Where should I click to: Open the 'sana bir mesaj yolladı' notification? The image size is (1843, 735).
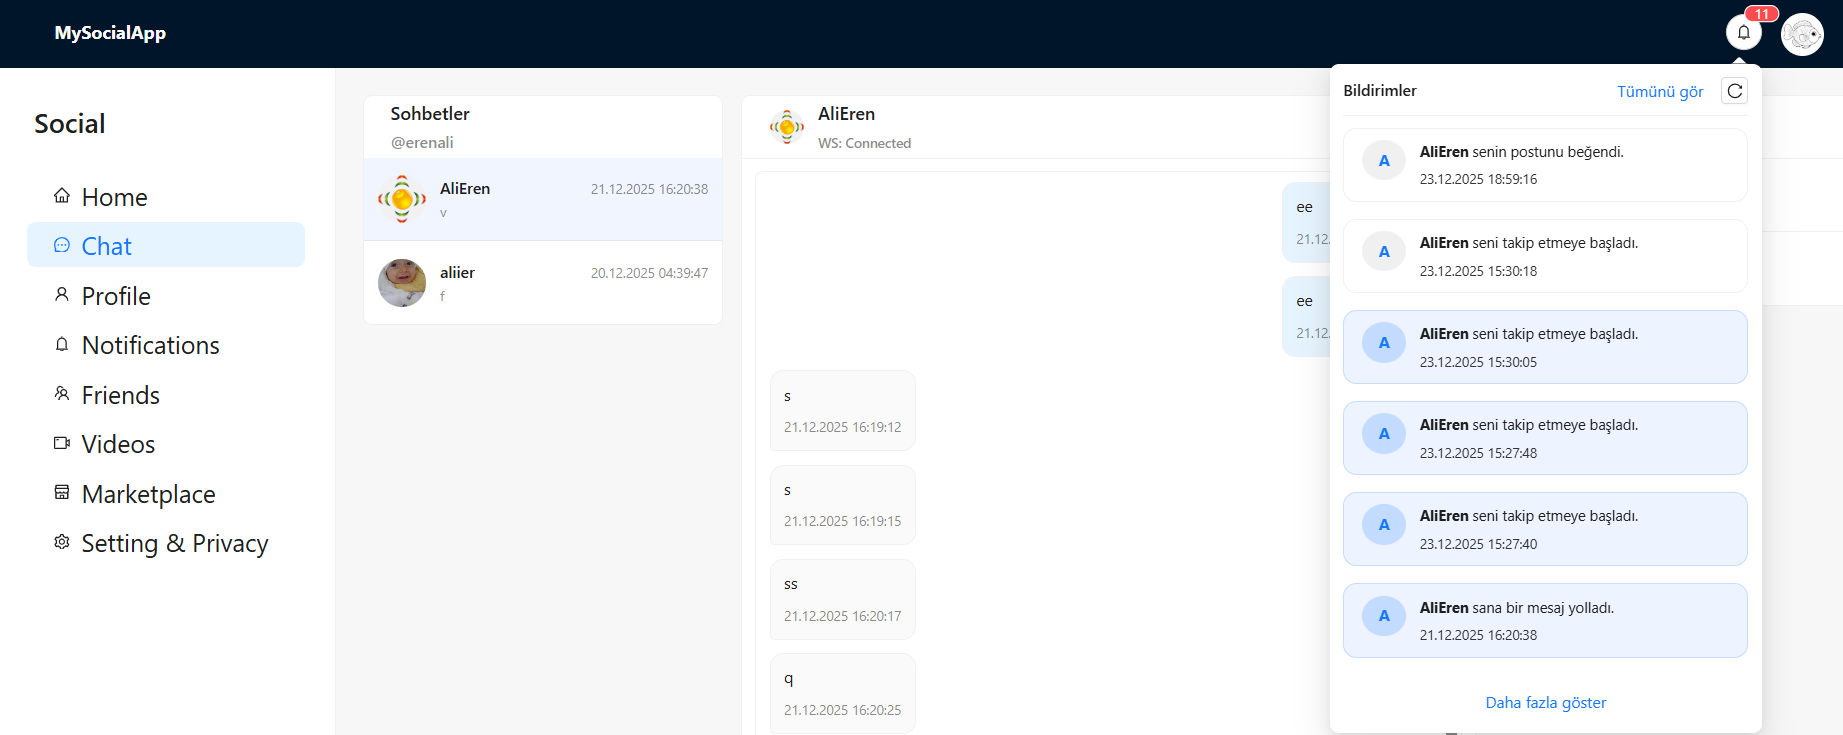click(1545, 620)
